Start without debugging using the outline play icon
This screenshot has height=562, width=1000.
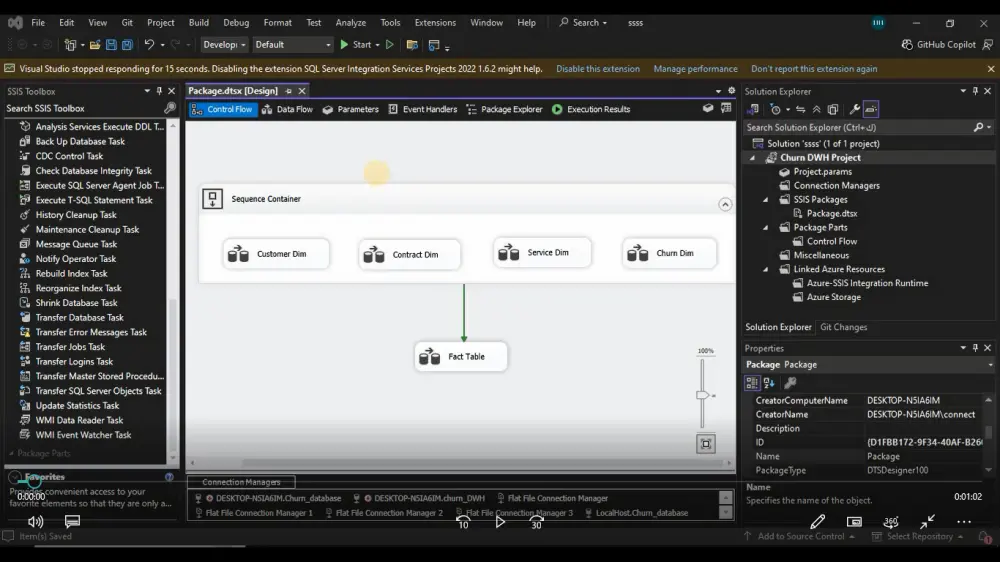click(x=390, y=45)
